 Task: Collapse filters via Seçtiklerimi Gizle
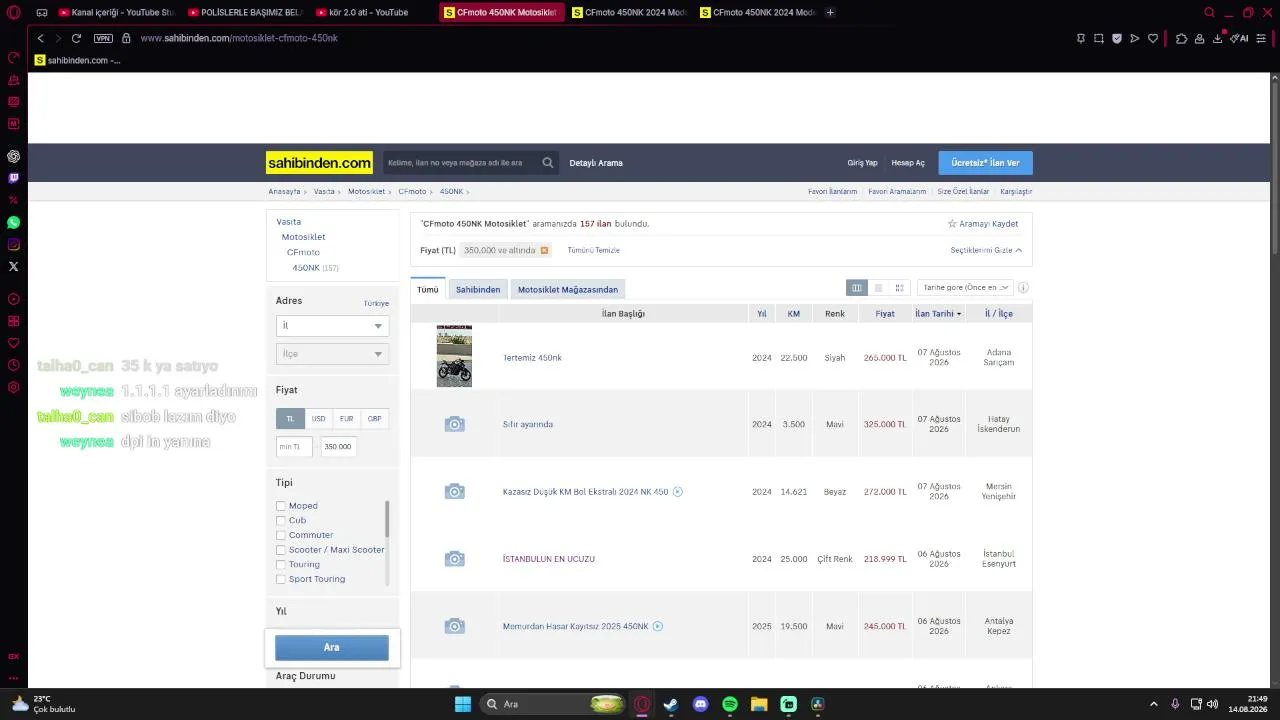click(986, 250)
